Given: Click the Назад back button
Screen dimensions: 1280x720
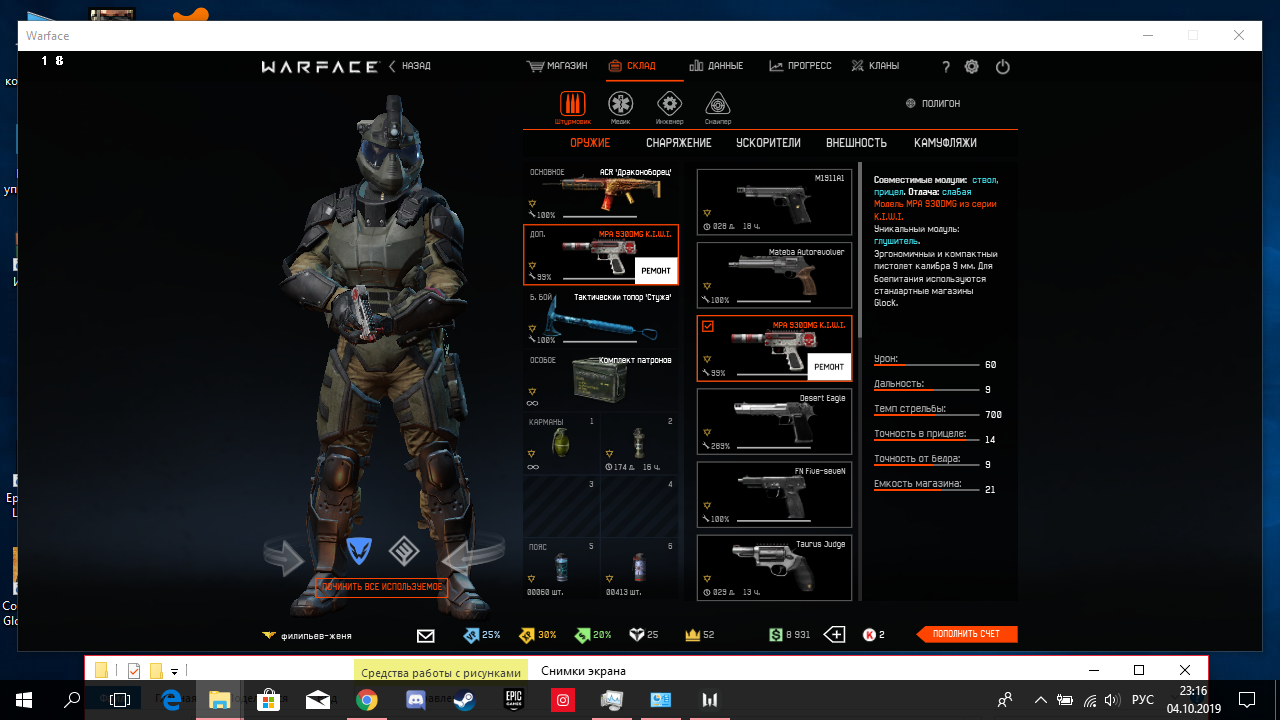Looking at the screenshot, I should (410, 66).
